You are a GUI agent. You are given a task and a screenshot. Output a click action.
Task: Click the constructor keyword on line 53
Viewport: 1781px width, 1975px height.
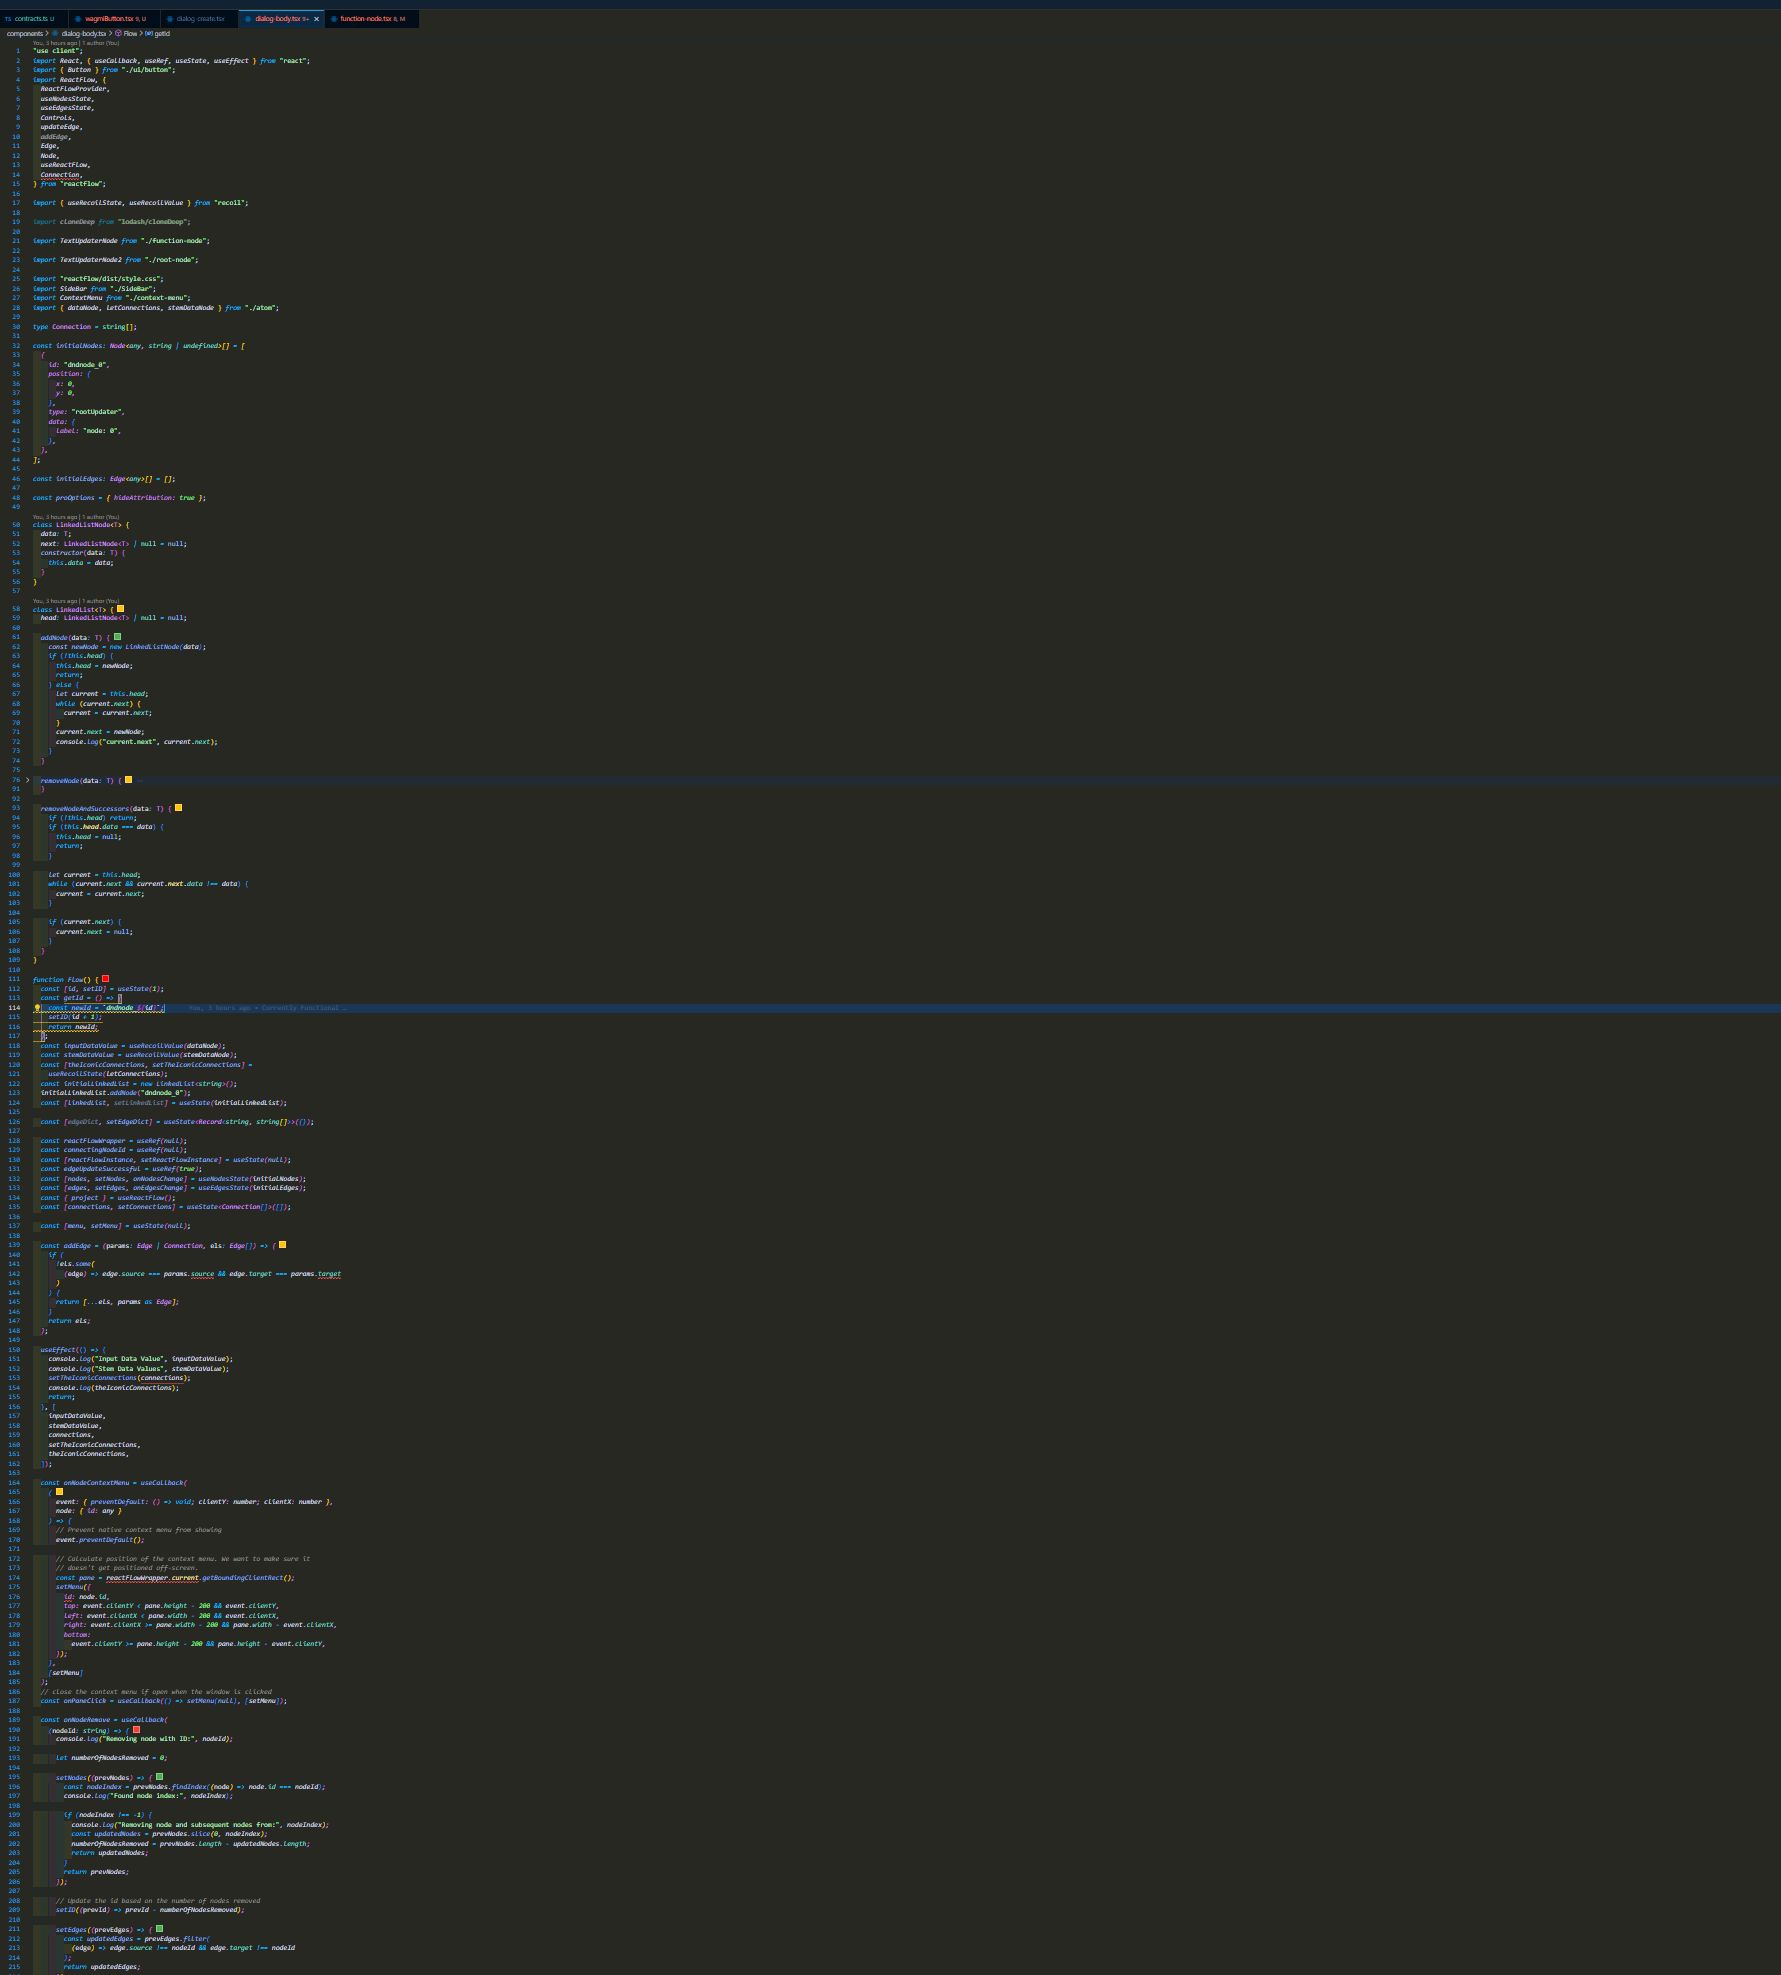coord(62,553)
